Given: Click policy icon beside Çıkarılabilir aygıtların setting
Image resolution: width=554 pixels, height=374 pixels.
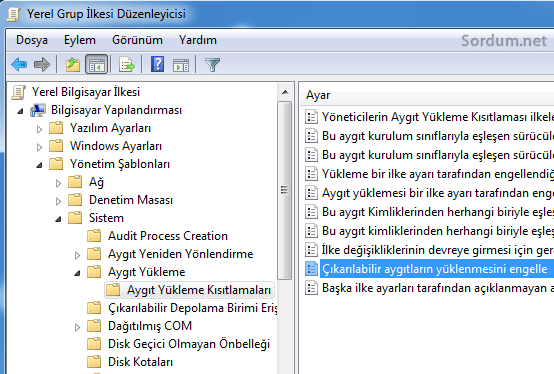Looking at the screenshot, I should [311, 269].
